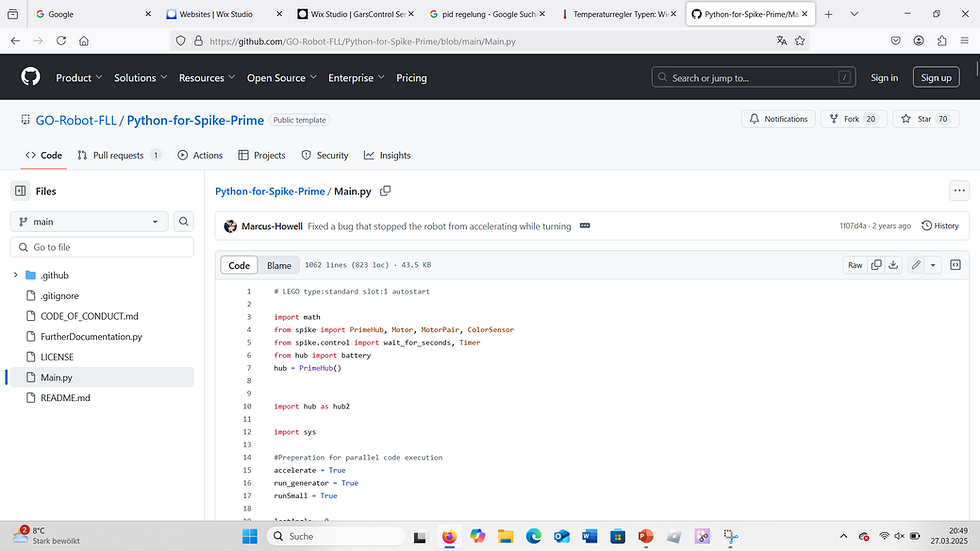Bookmark this page star icon
This screenshot has height=551, width=980.
[800, 41]
